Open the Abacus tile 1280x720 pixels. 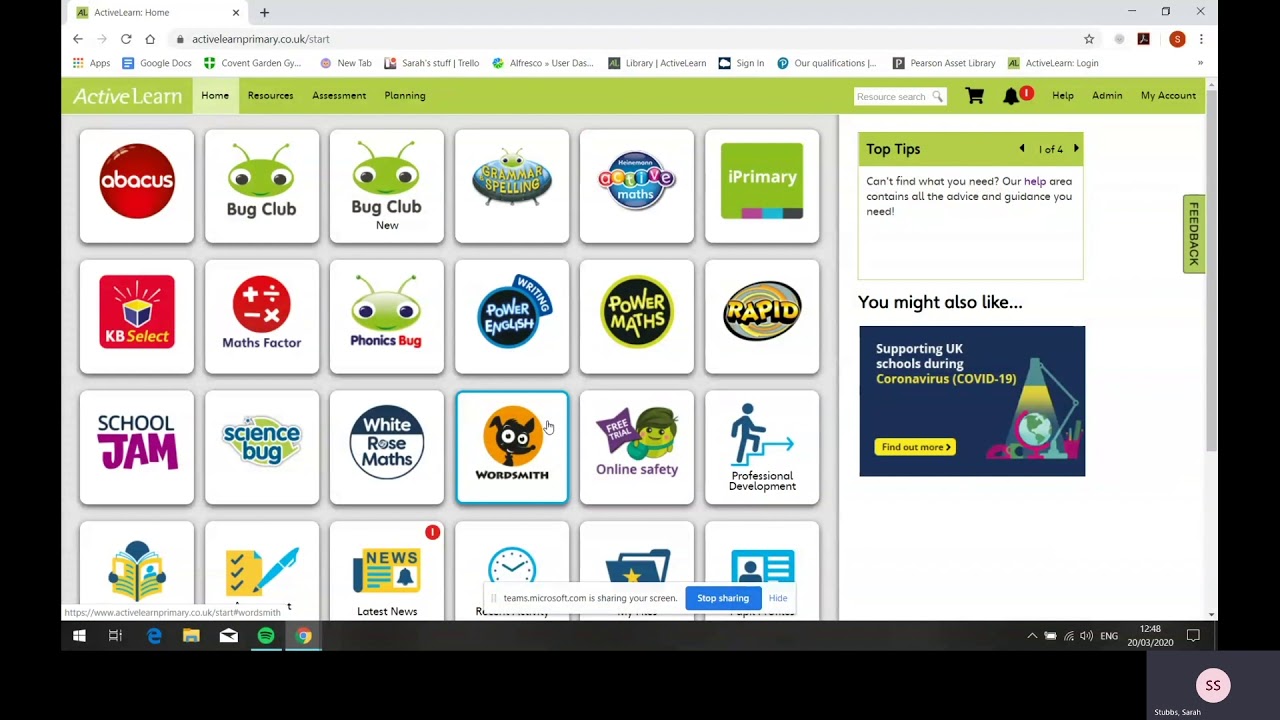tap(137, 186)
